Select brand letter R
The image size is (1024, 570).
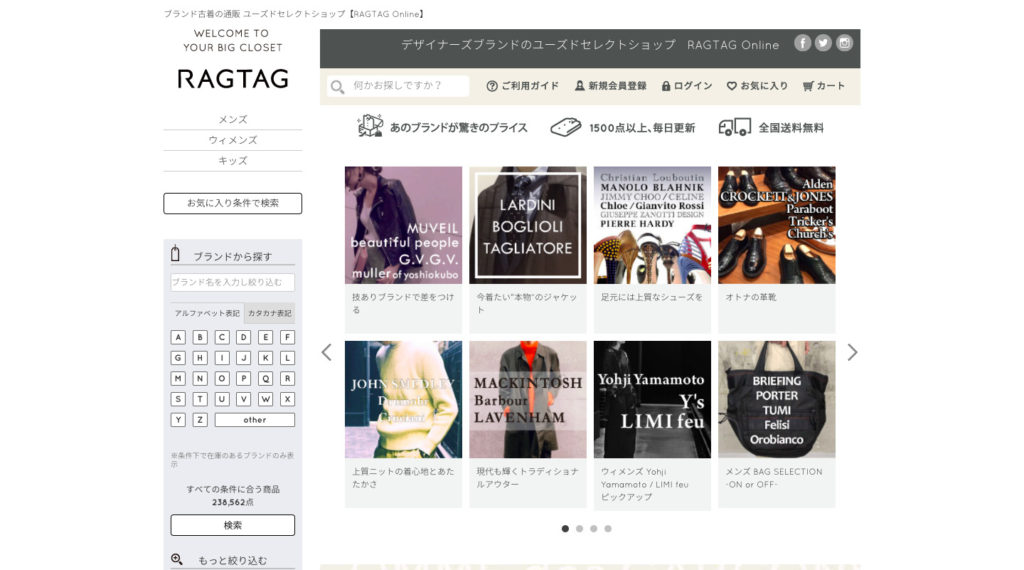pos(287,378)
